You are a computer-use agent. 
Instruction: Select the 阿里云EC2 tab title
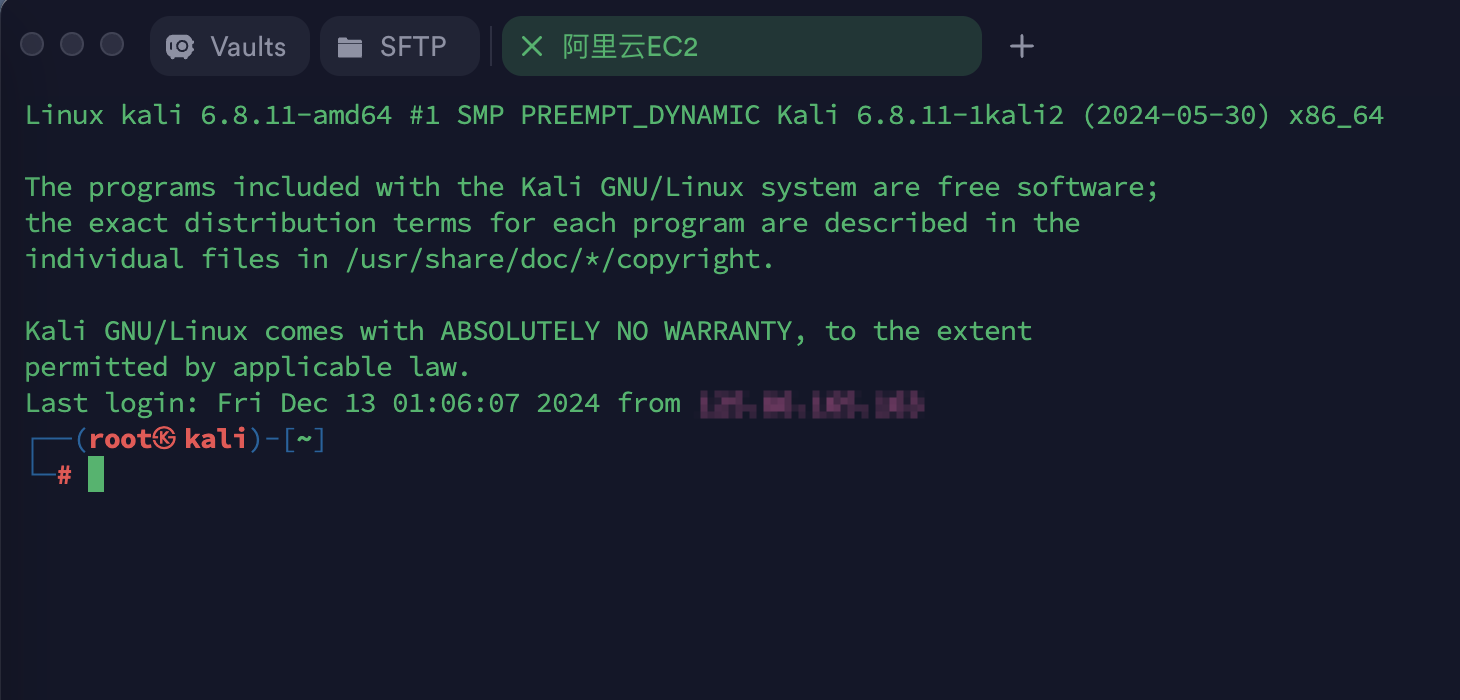pos(630,46)
